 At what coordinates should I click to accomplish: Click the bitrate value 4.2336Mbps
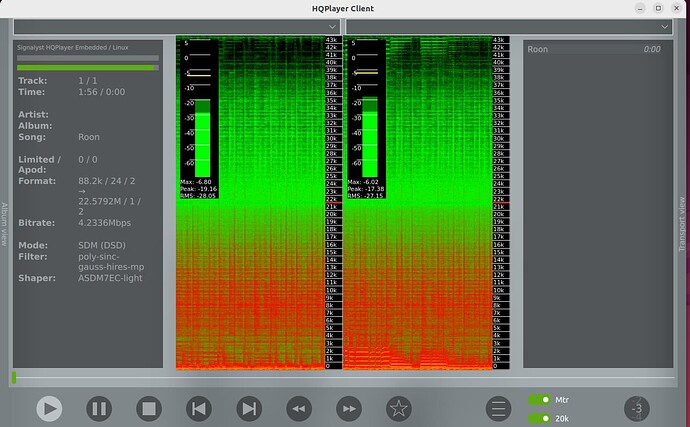105,223
